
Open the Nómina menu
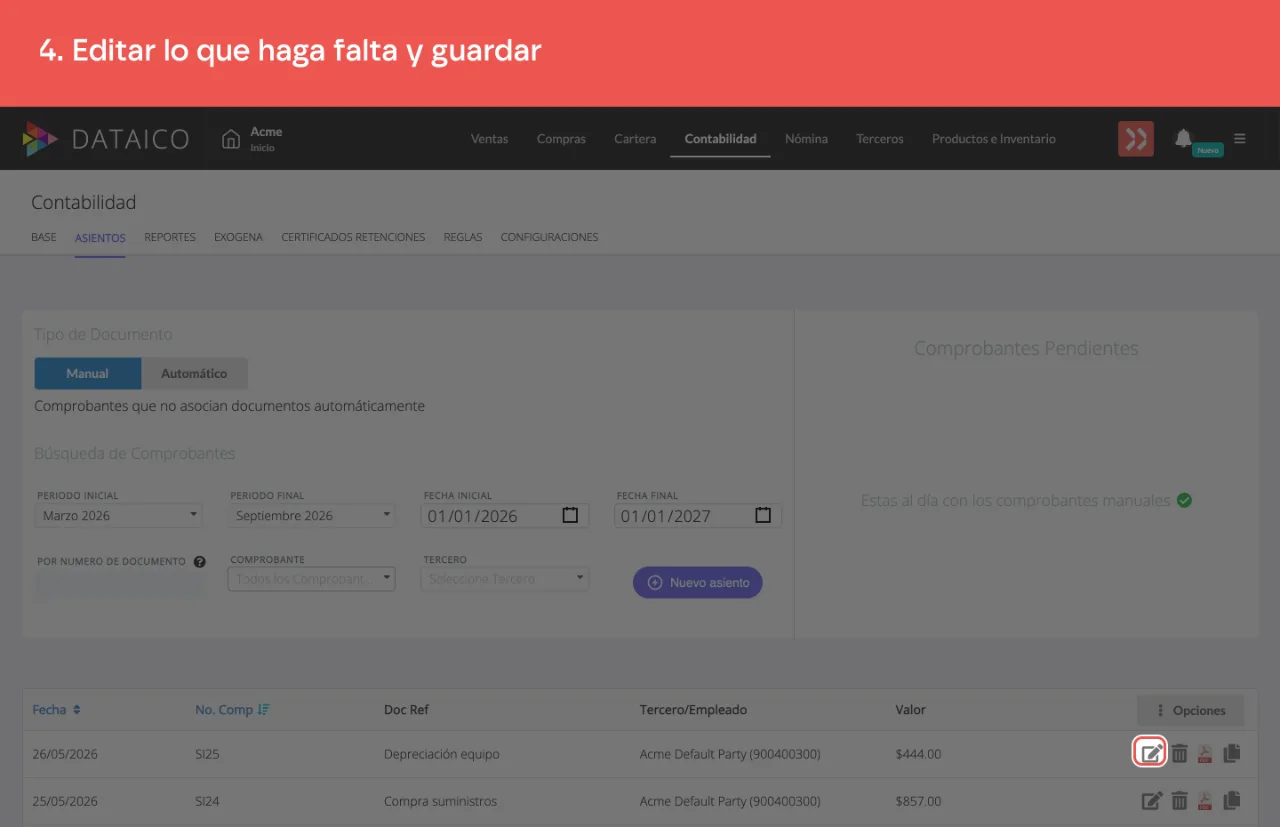pyautogui.click(x=806, y=139)
